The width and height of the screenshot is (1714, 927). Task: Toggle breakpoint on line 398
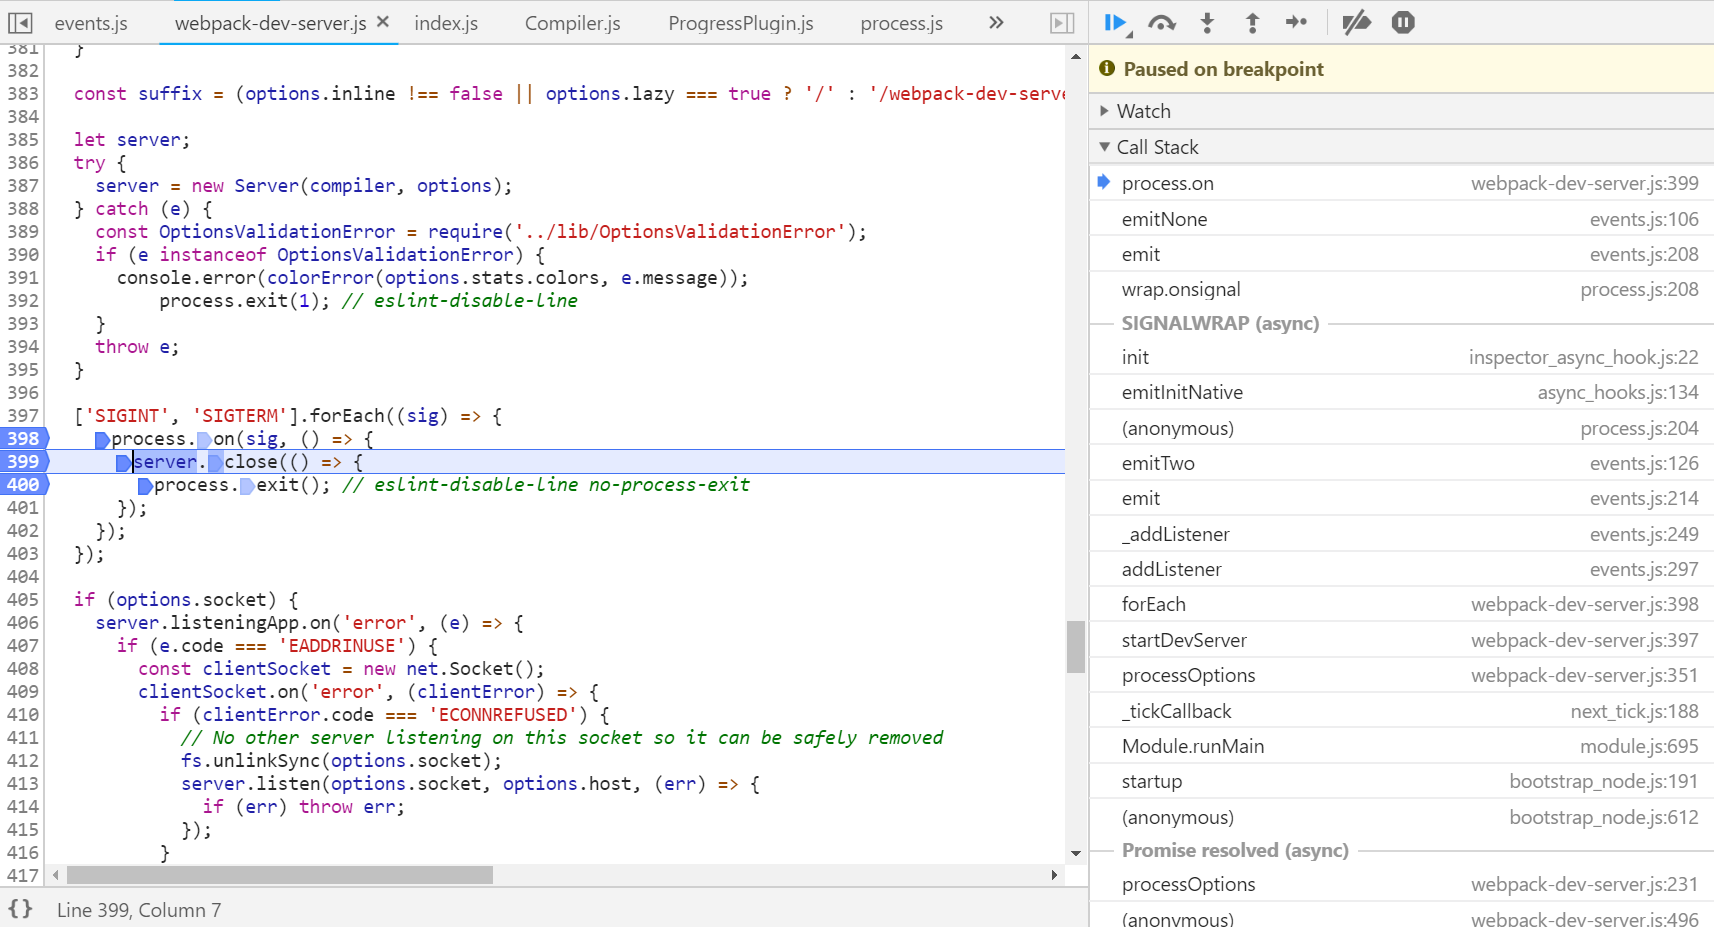(x=23, y=438)
